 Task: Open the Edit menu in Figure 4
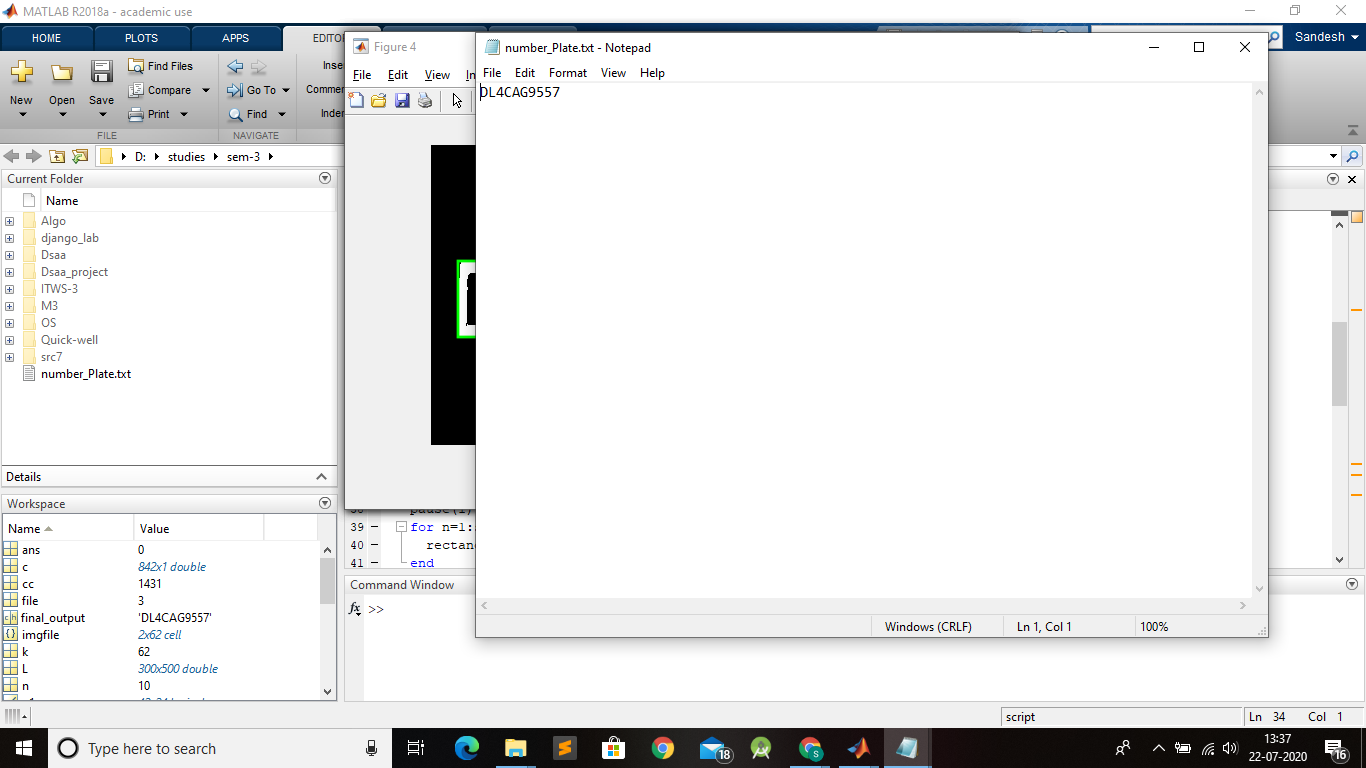398,75
